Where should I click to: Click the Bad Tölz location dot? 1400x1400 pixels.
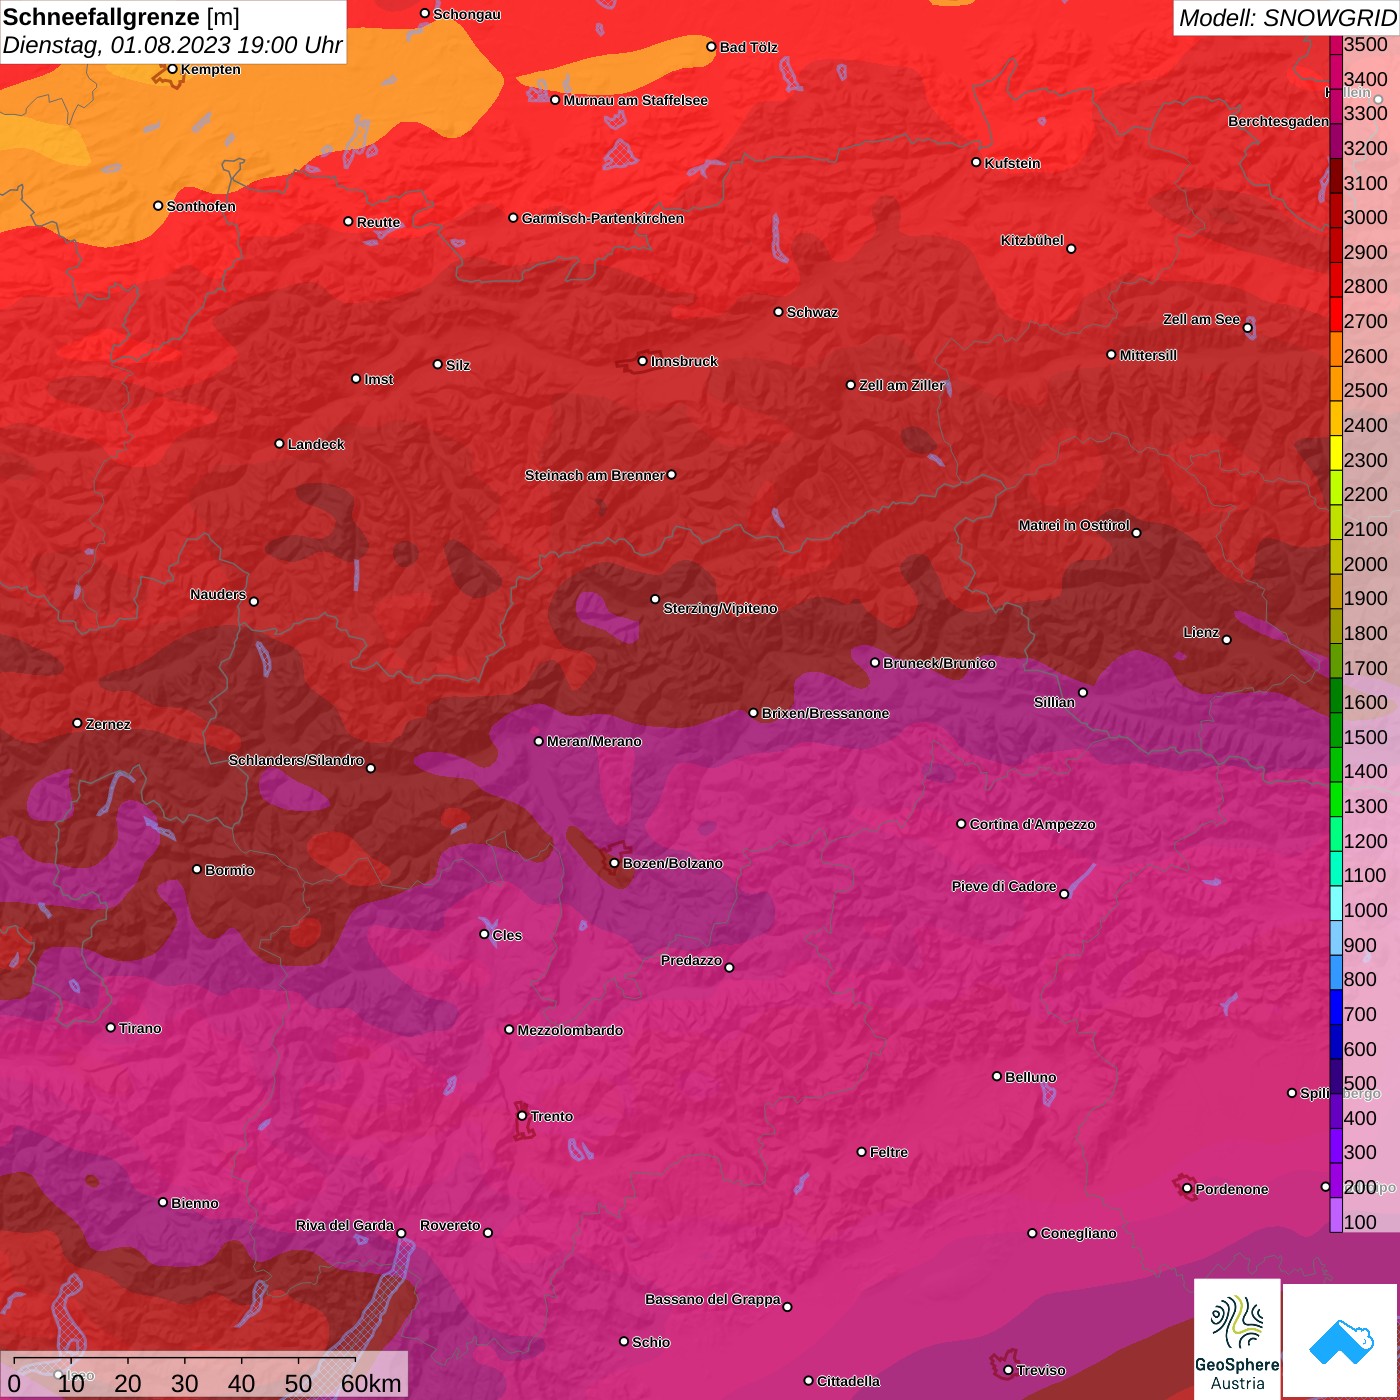[711, 47]
